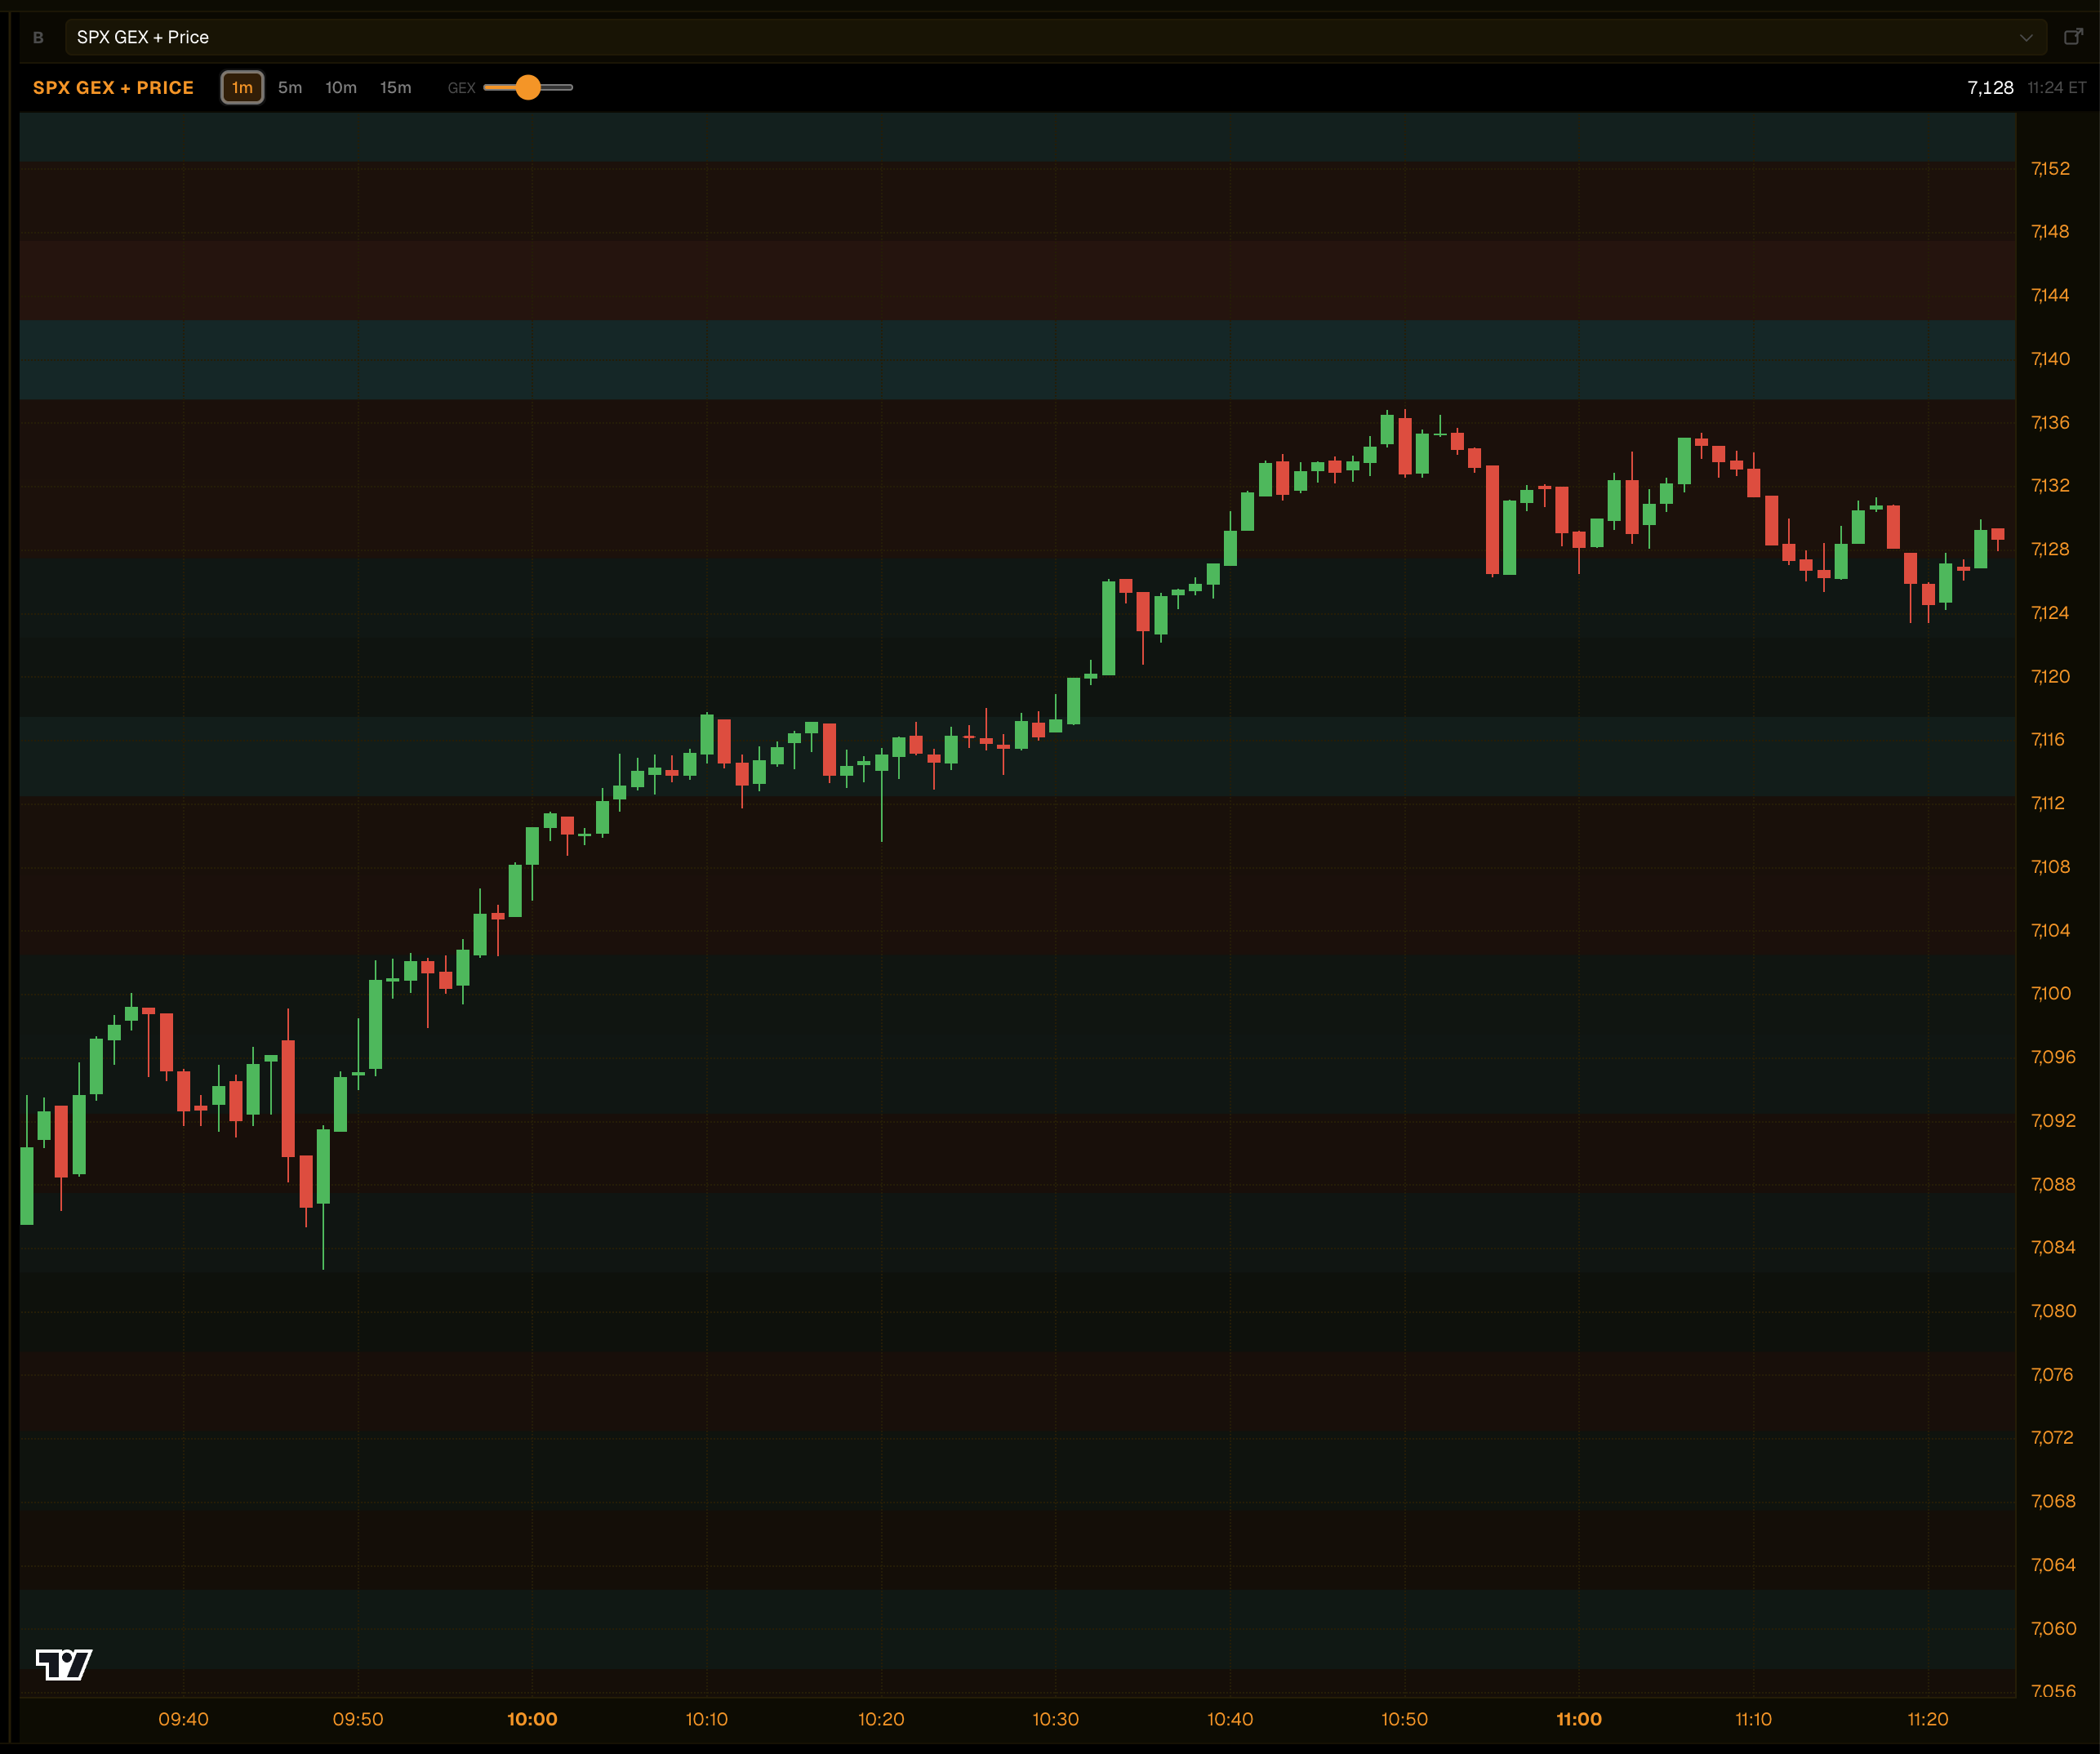2100x1754 pixels.
Task: Click the 09:40 time axis label
Action: tap(184, 1719)
